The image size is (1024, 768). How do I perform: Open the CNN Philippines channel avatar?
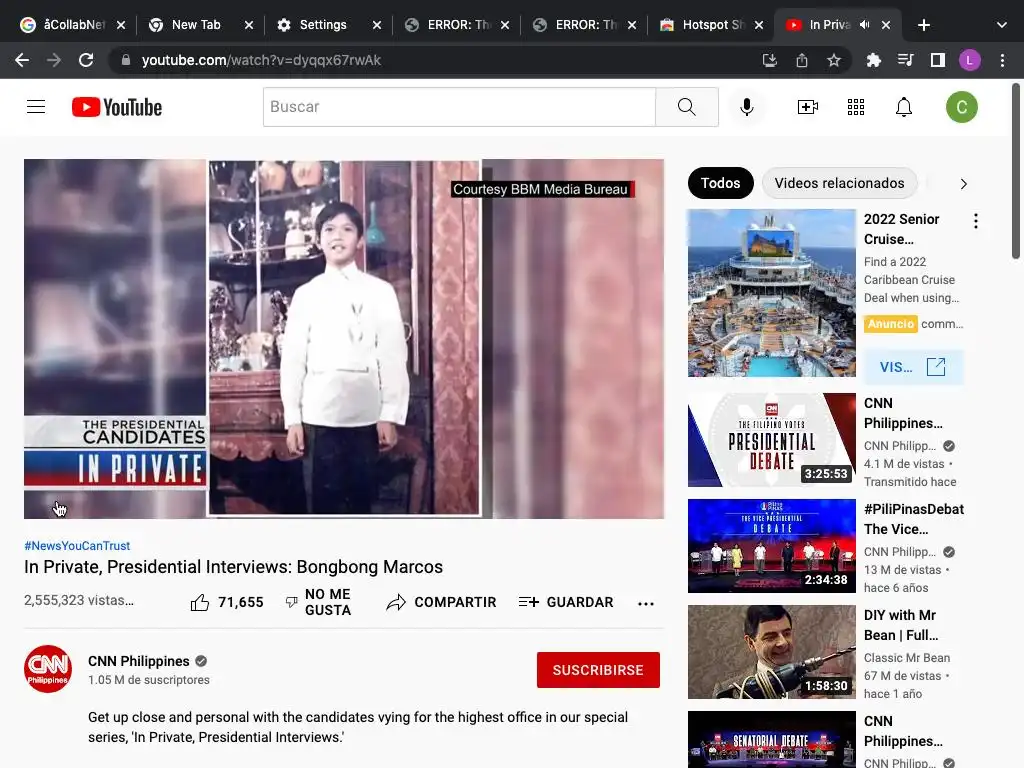48,669
